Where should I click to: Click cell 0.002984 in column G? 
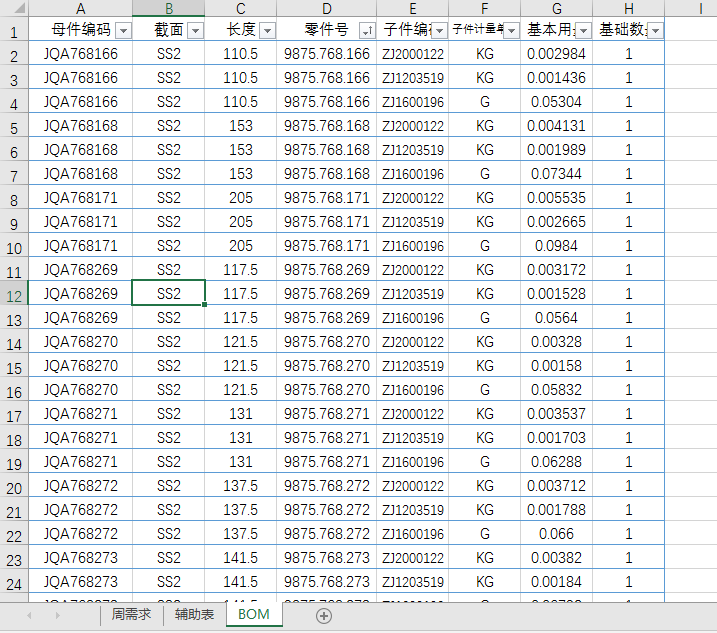pyautogui.click(x=556, y=54)
